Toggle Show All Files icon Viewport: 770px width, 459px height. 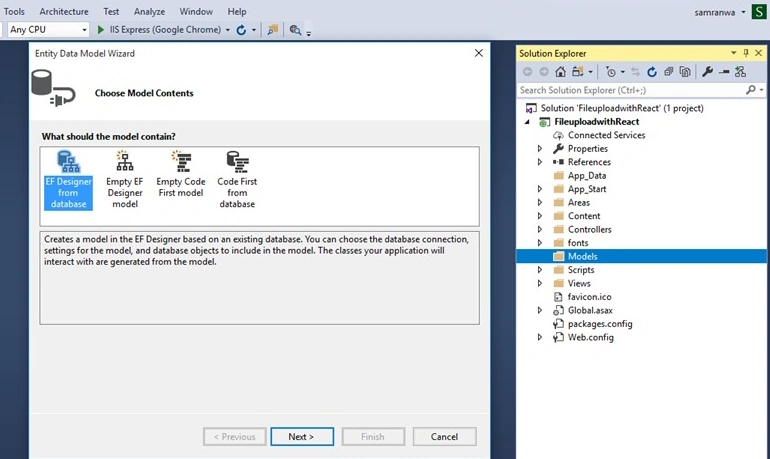[685, 72]
